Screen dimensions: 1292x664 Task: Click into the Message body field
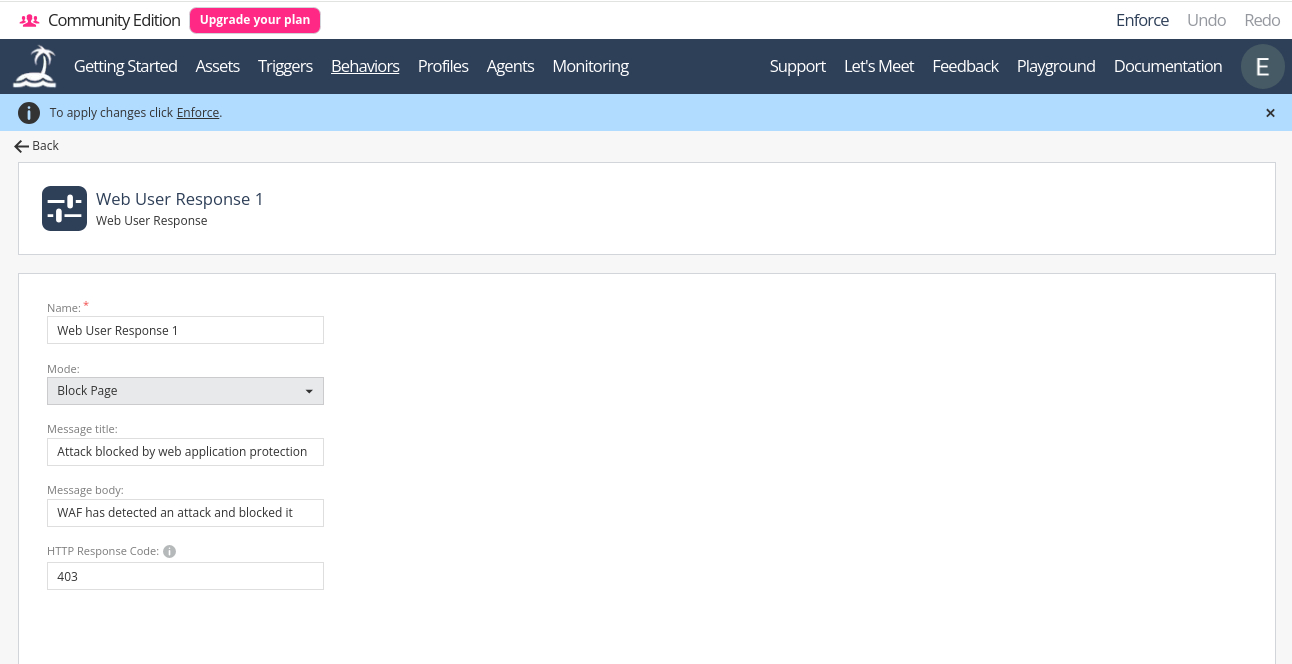[185, 512]
